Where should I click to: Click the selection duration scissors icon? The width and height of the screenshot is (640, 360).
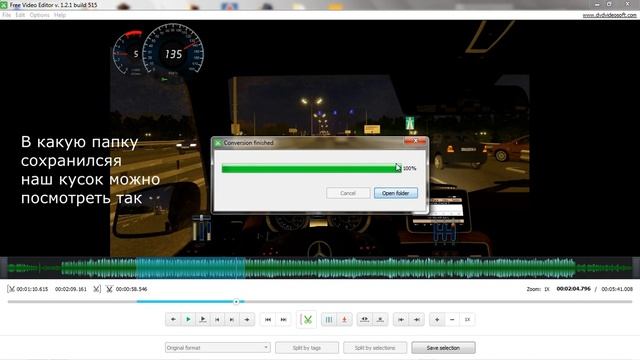(109, 289)
